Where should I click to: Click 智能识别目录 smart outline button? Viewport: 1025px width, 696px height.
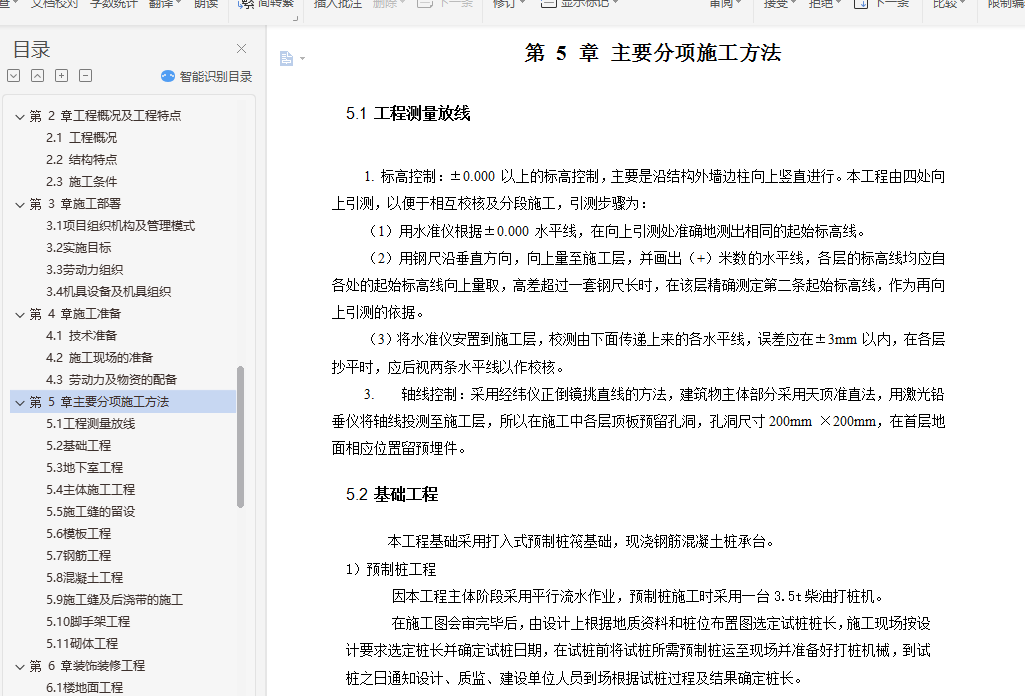pos(207,76)
